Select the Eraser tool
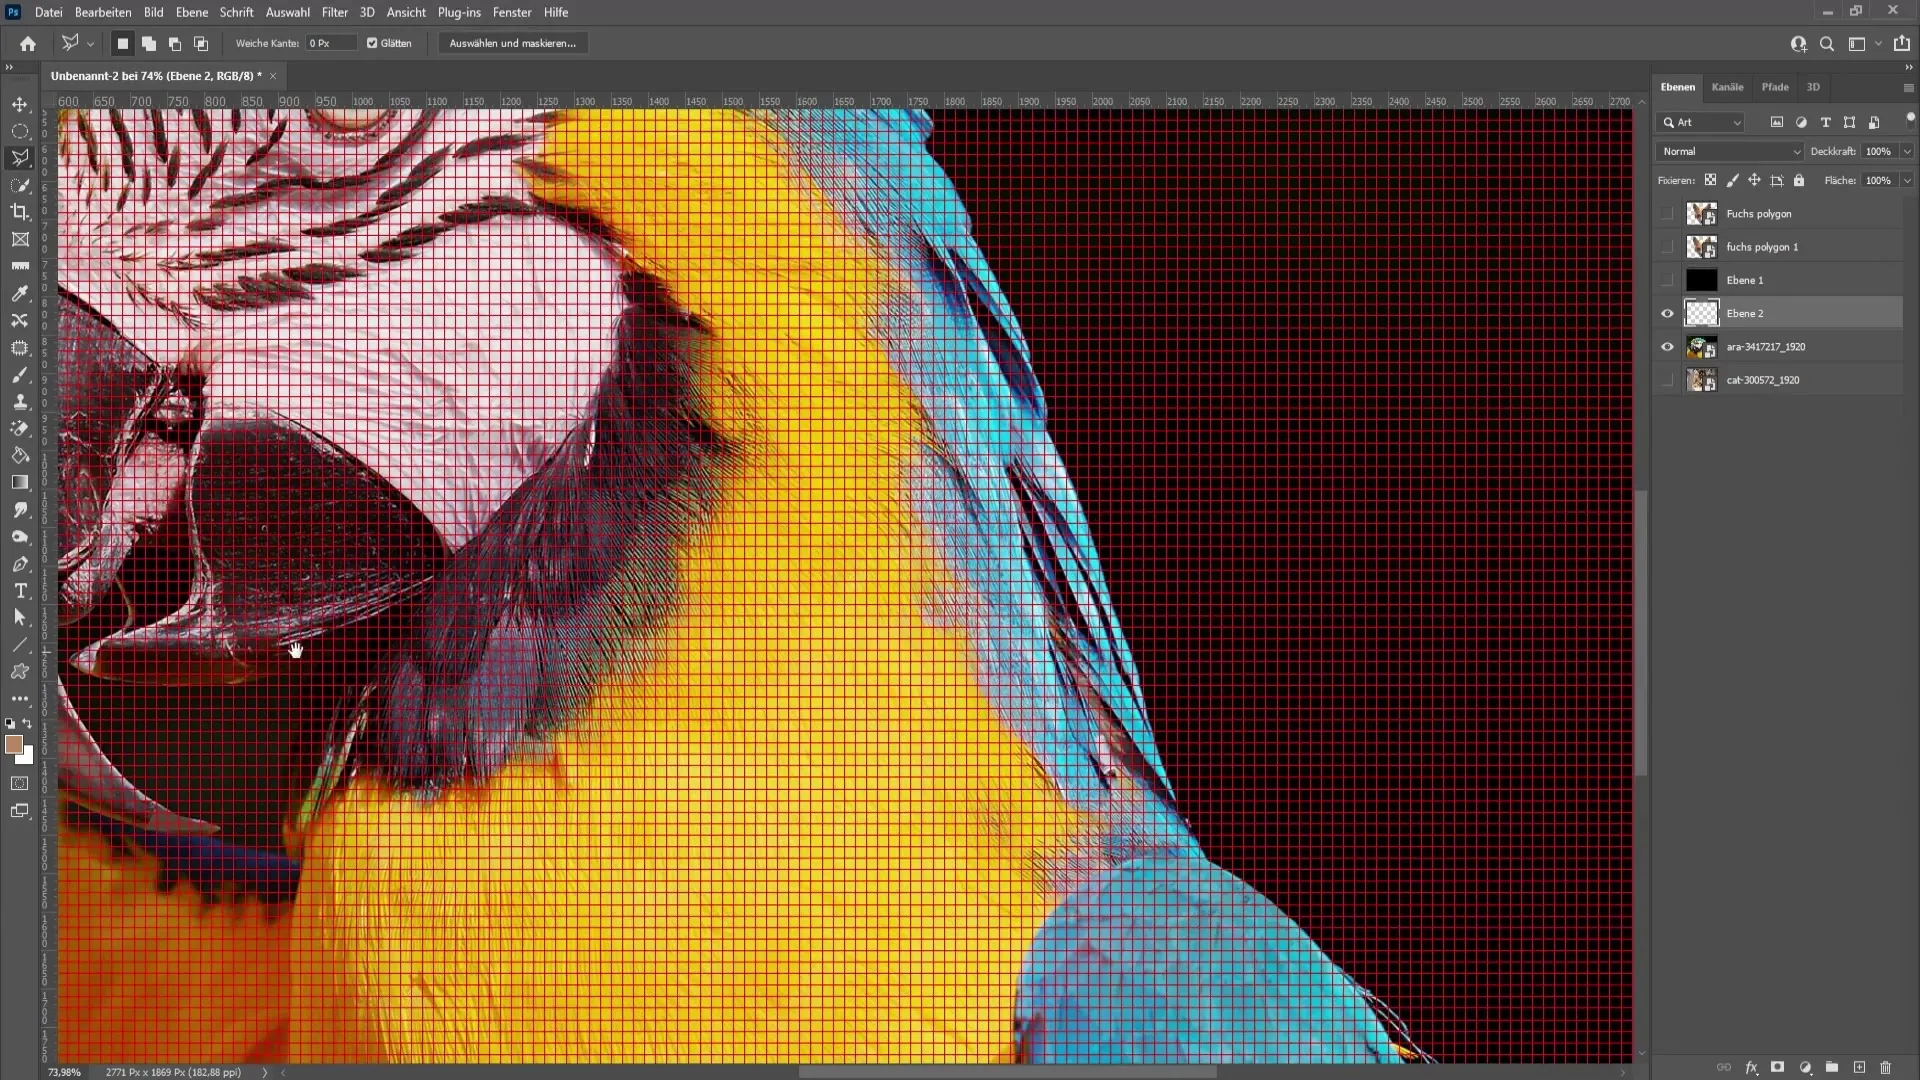The width and height of the screenshot is (1920, 1080). pos(18,429)
